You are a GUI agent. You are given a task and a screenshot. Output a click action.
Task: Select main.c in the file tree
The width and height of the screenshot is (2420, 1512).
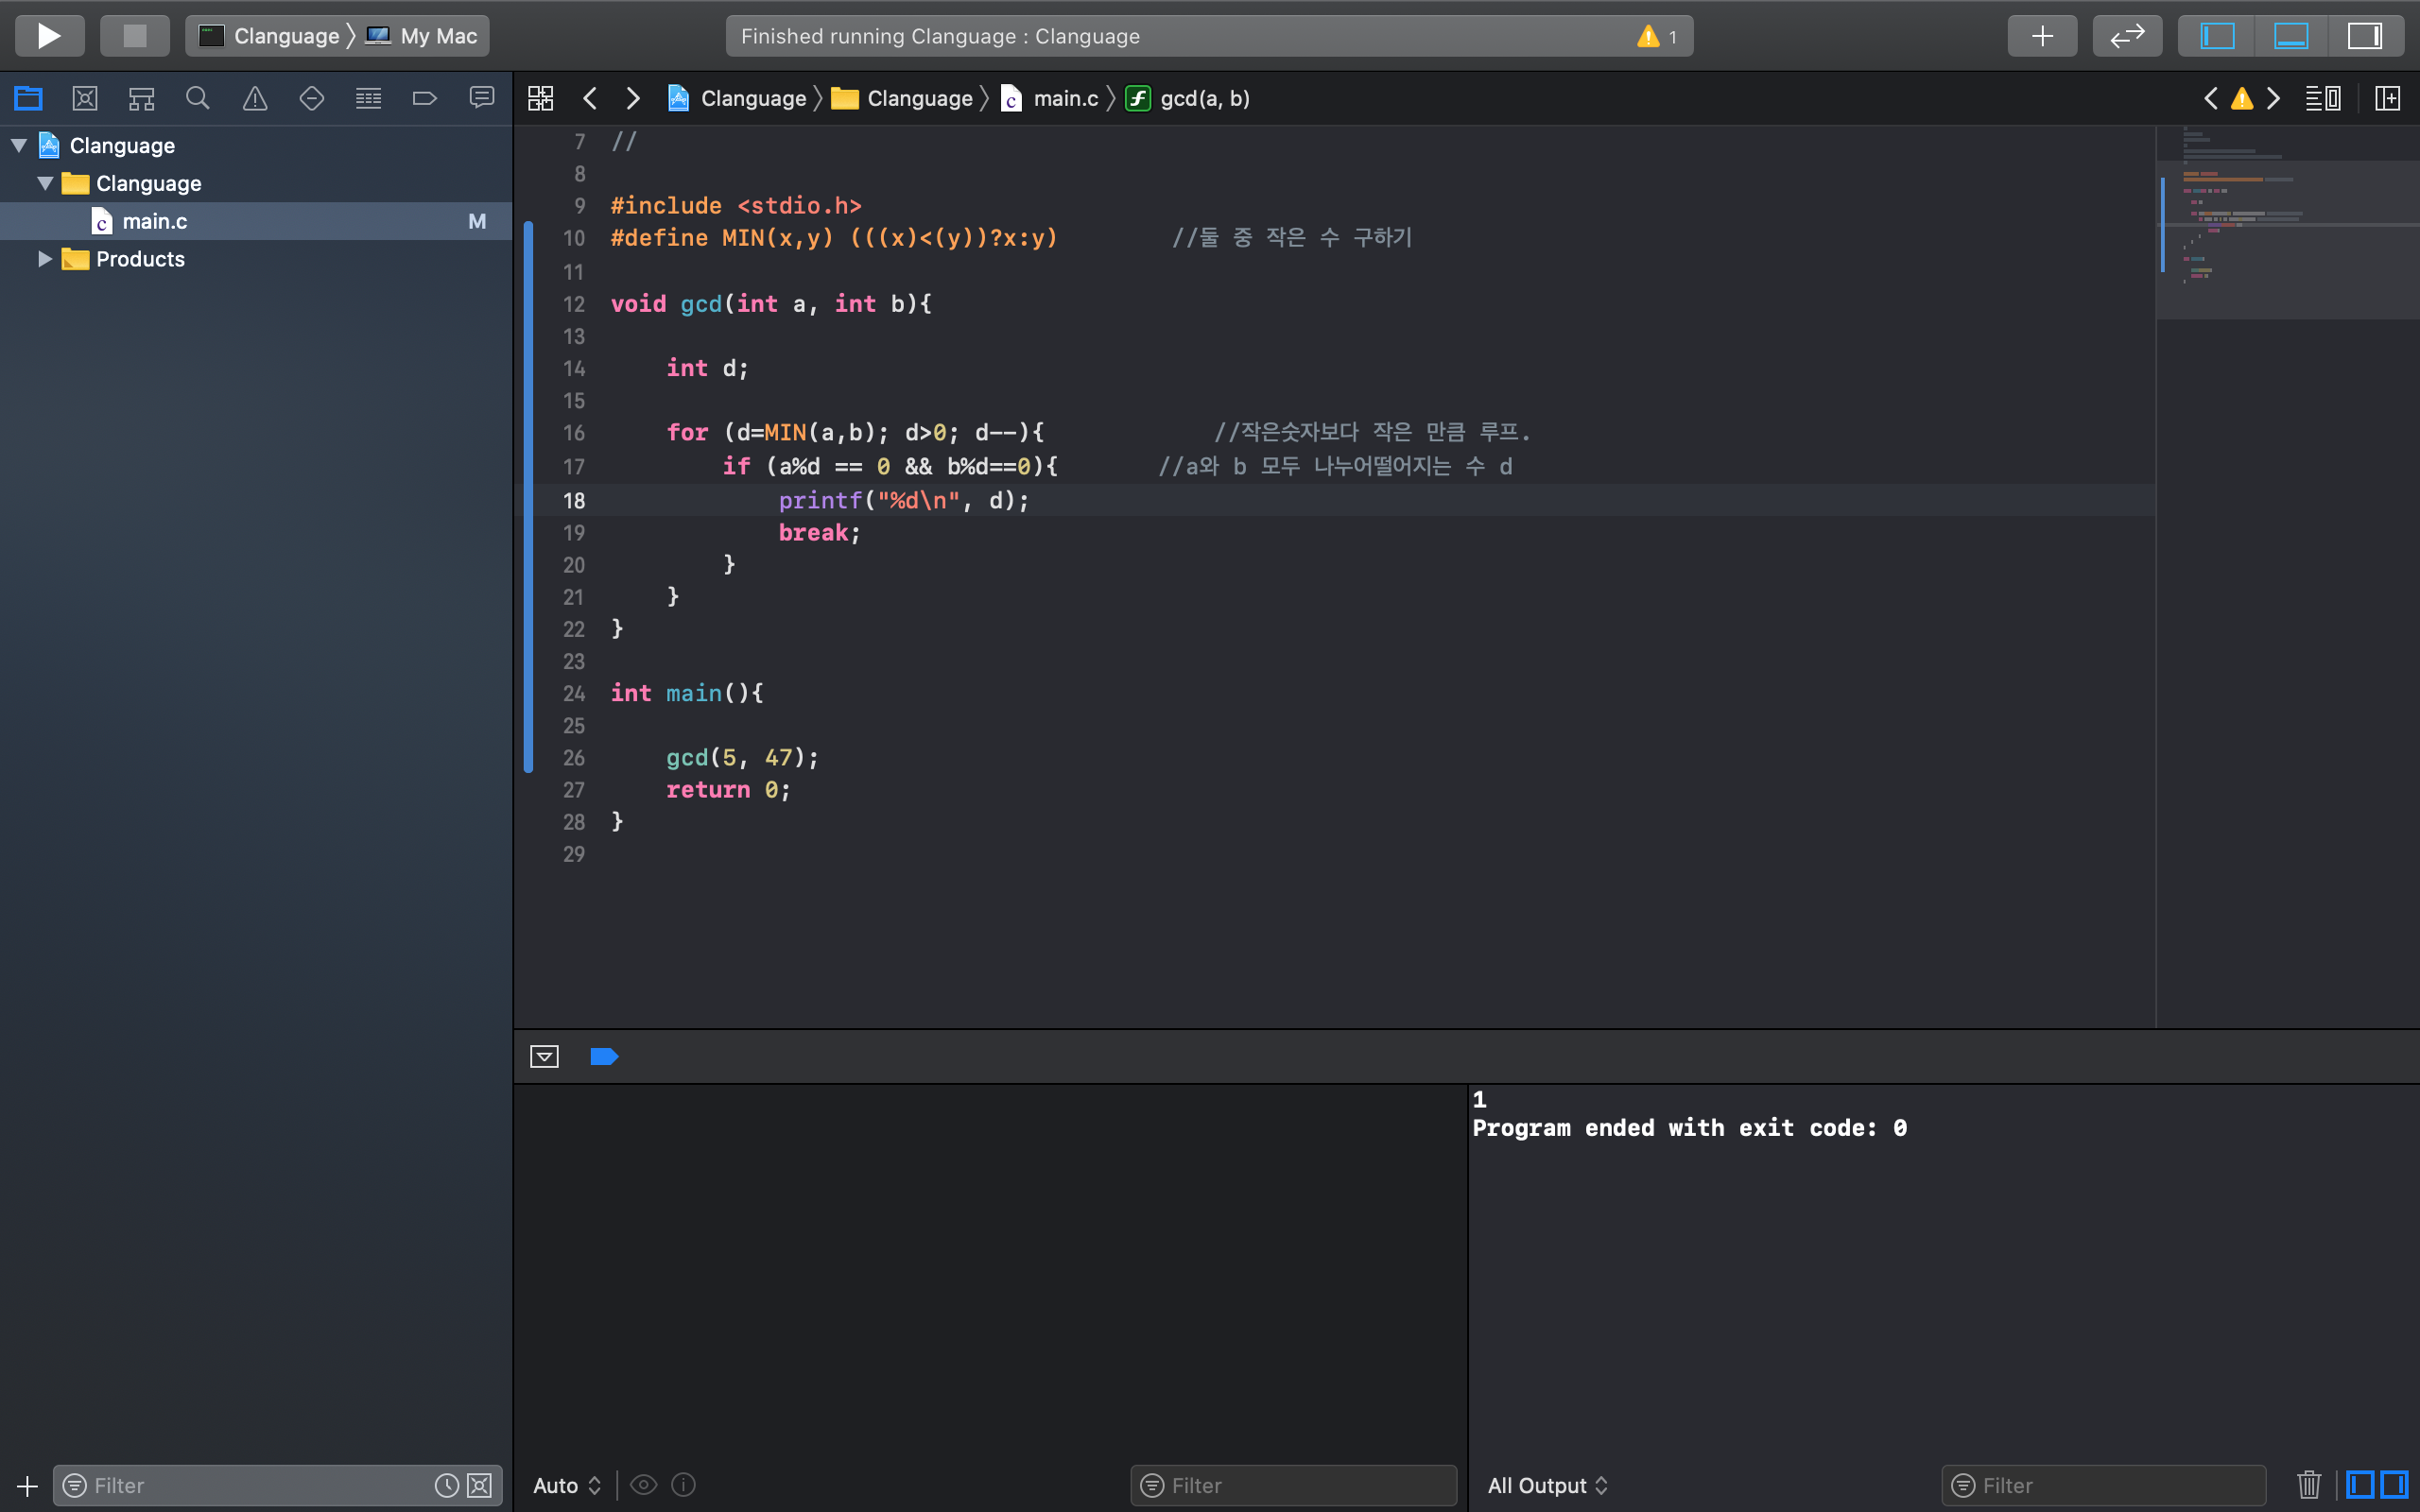click(x=155, y=221)
